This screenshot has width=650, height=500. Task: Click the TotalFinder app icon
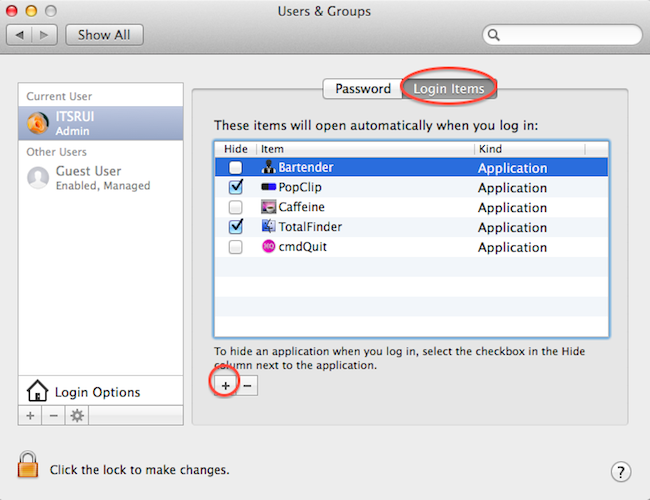269,226
